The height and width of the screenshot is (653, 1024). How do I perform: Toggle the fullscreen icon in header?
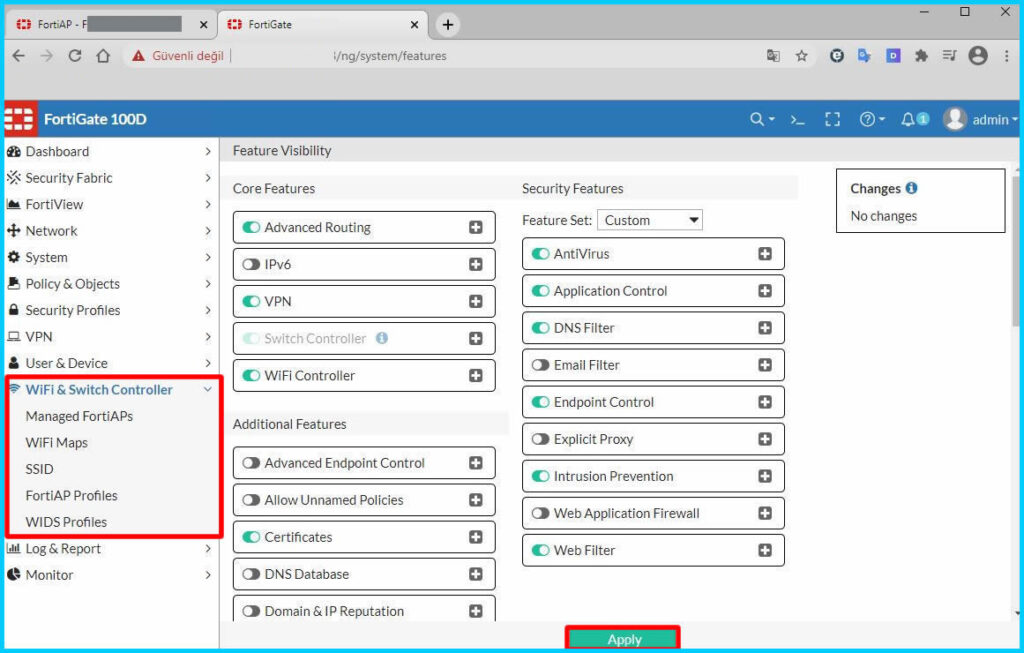click(x=832, y=119)
